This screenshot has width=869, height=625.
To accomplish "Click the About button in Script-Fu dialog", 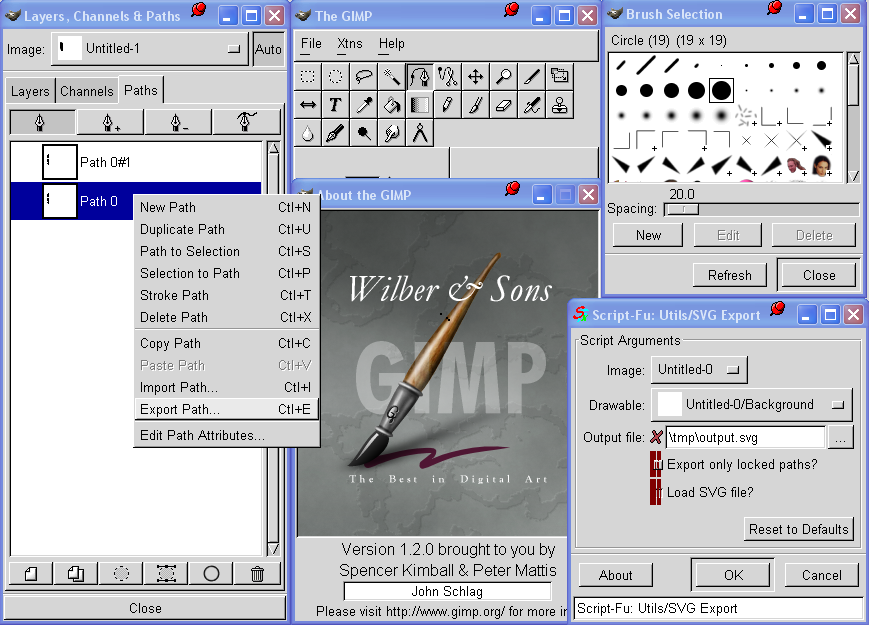I will point(615,575).
